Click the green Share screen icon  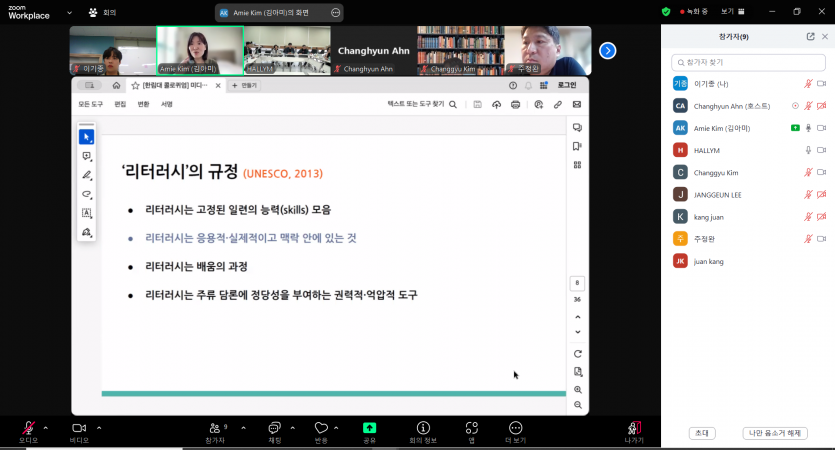[x=369, y=428]
